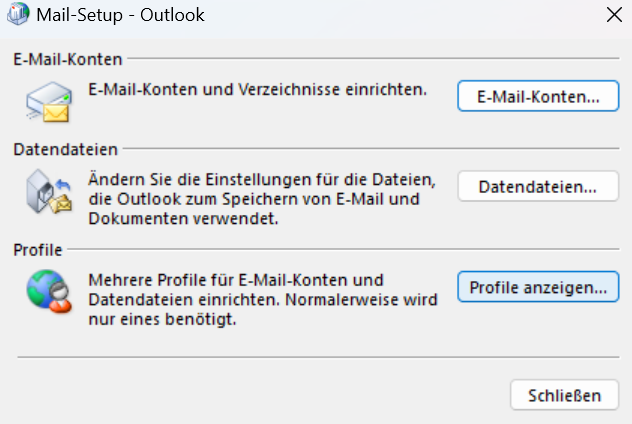Open the Datendateien... button
This screenshot has width=632, height=424.
538,186
